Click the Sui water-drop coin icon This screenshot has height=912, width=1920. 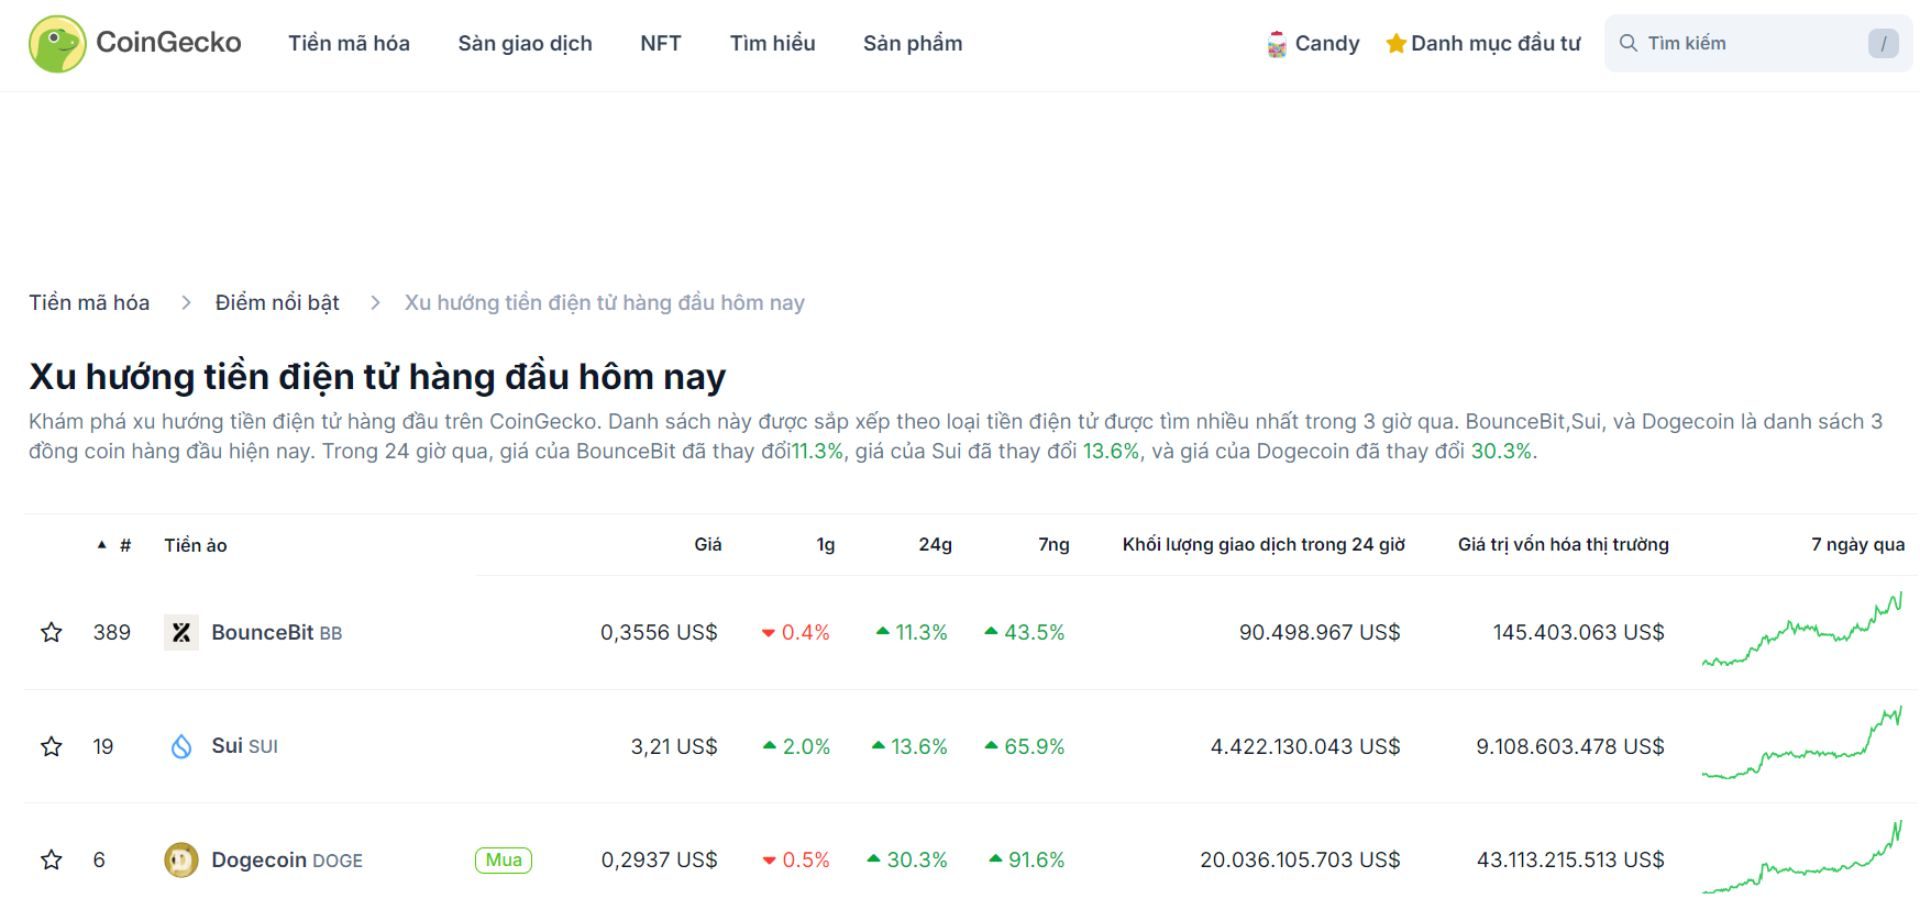pos(181,746)
